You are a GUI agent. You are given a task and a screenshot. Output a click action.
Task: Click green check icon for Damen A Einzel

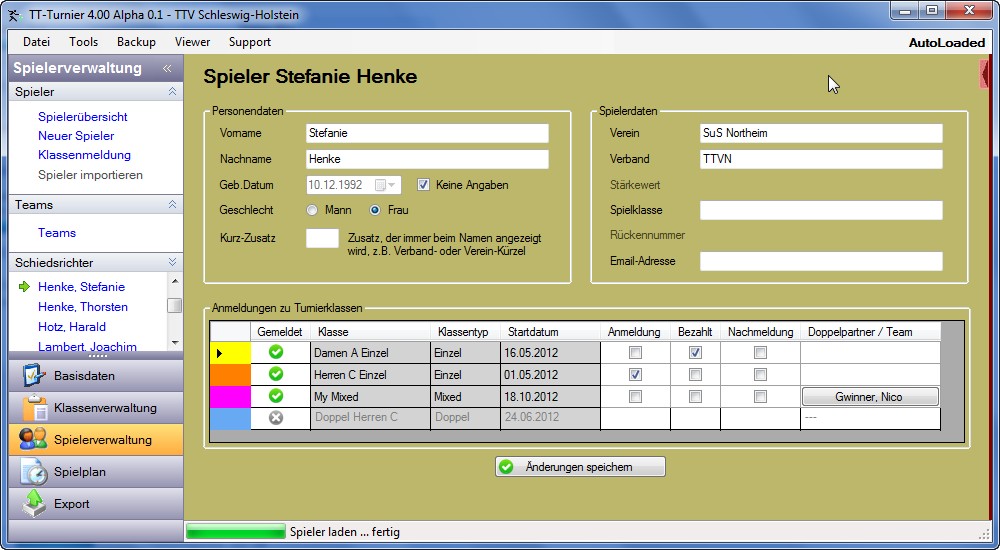pos(276,352)
